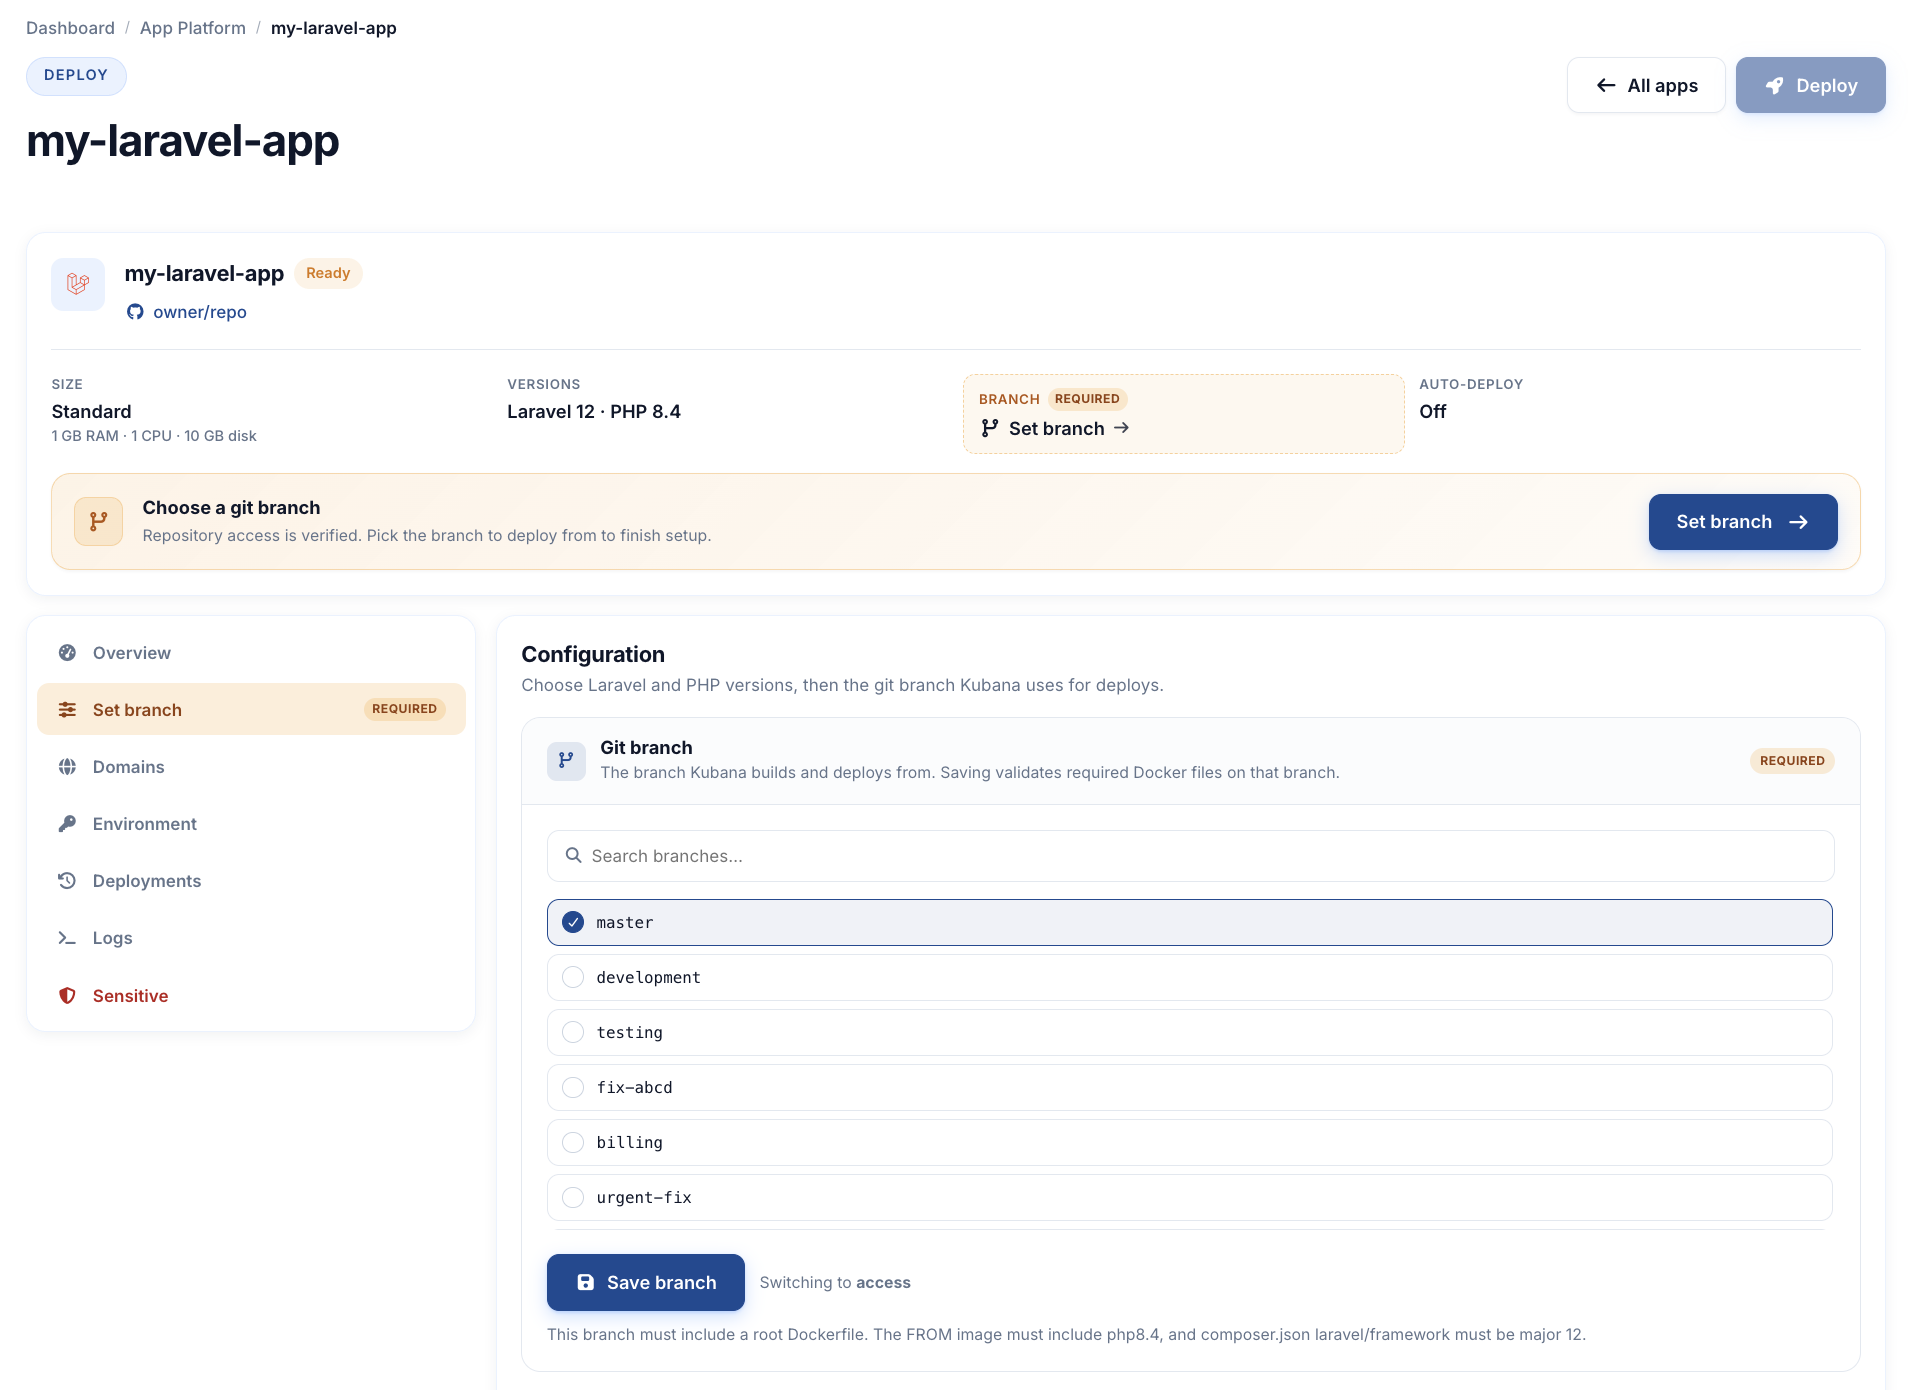The image size is (1914, 1390).
Task: Click the REQUIRED tag in the Set branch sidebar item
Action: [x=404, y=709]
